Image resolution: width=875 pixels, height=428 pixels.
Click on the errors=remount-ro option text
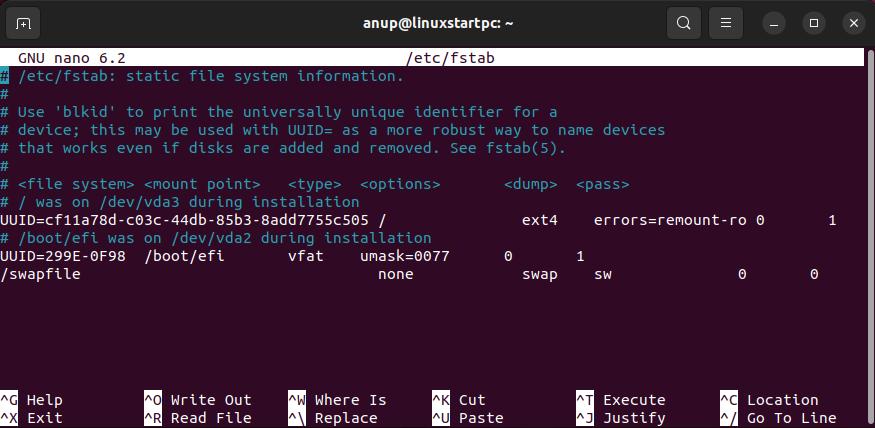670,220
